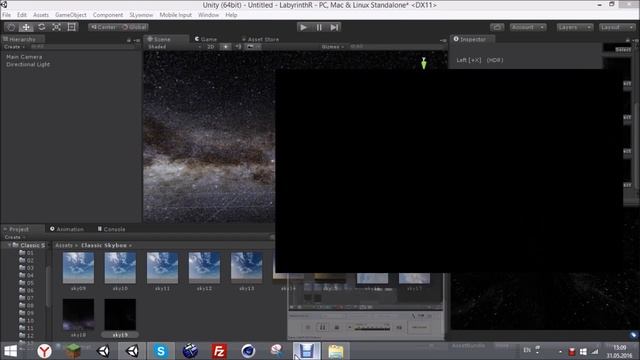Switch to the Scene tab
640x360 pixels.
coord(162,39)
